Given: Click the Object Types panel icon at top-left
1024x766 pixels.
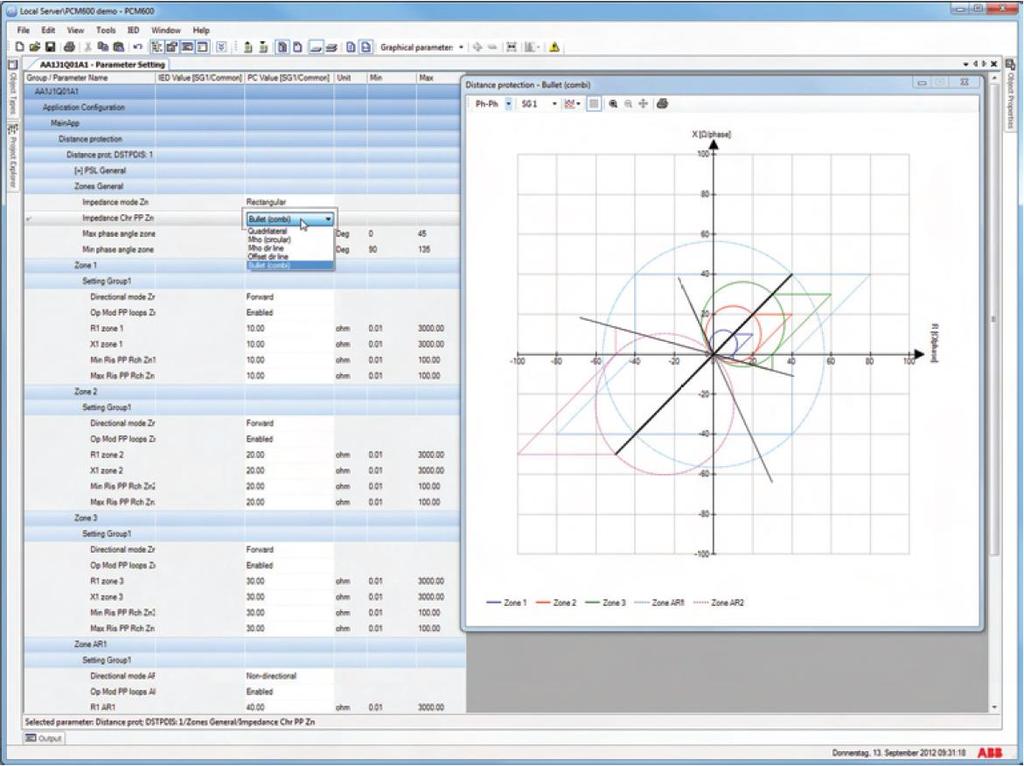Looking at the screenshot, I should pos(12,65).
